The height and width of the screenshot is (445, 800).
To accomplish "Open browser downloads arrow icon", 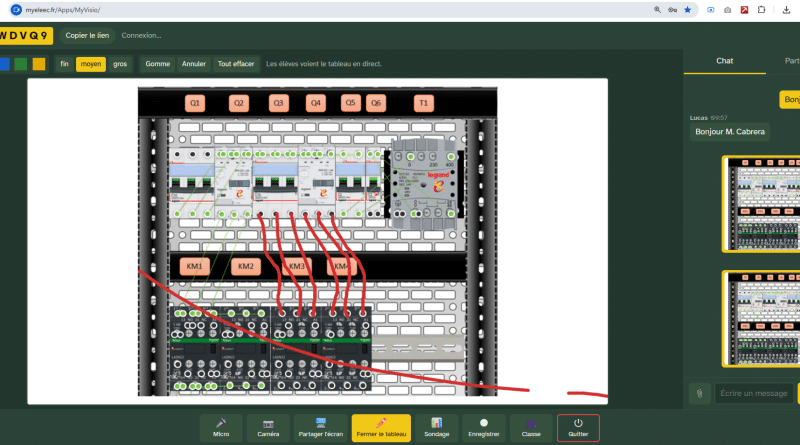I will pyautogui.click(x=786, y=10).
